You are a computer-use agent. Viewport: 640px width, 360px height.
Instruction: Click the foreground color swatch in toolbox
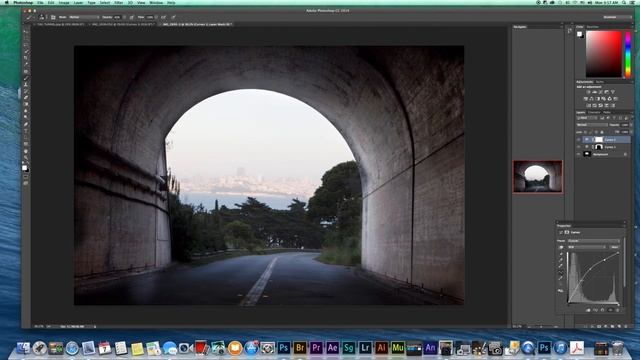click(x=24, y=167)
